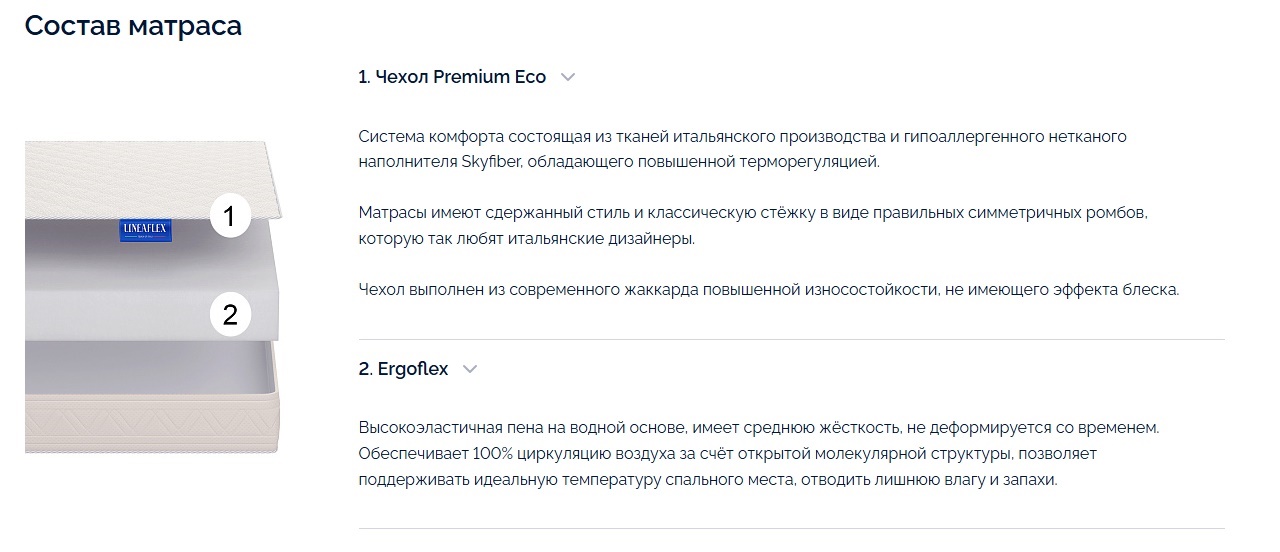Click the paragraph starting 'Чехол выполнен из'
This screenshot has height=552, width=1280.
tap(769, 290)
